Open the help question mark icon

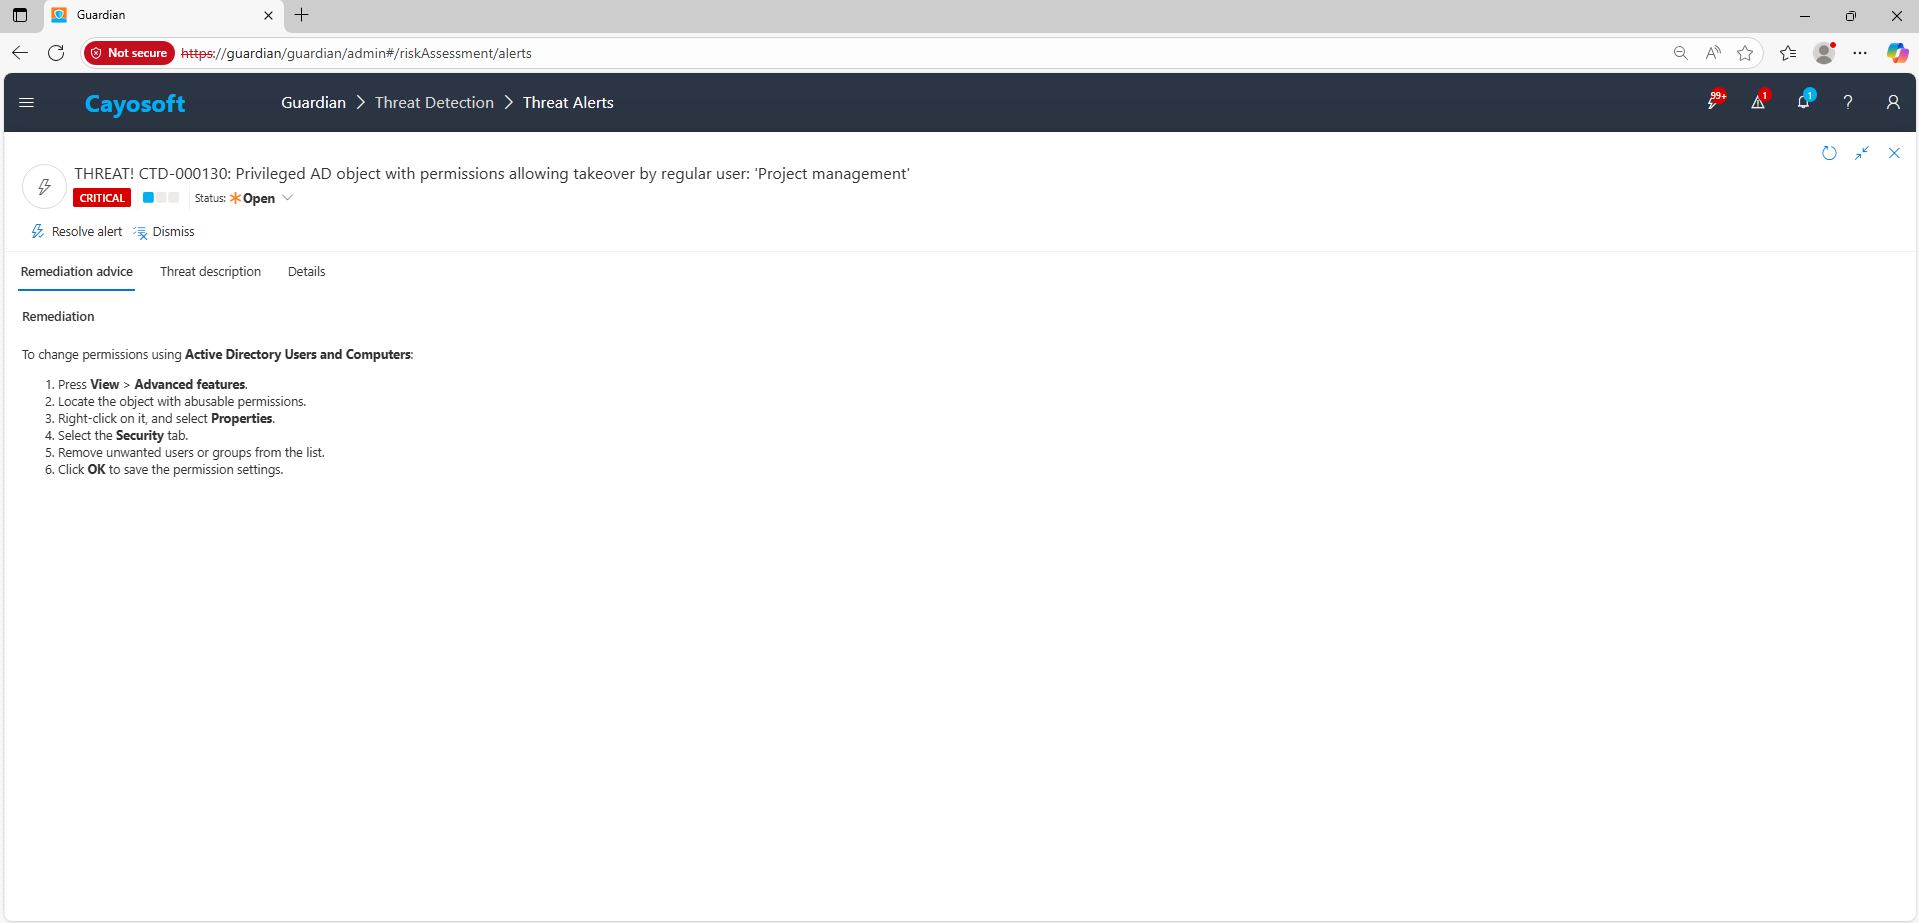click(1848, 102)
